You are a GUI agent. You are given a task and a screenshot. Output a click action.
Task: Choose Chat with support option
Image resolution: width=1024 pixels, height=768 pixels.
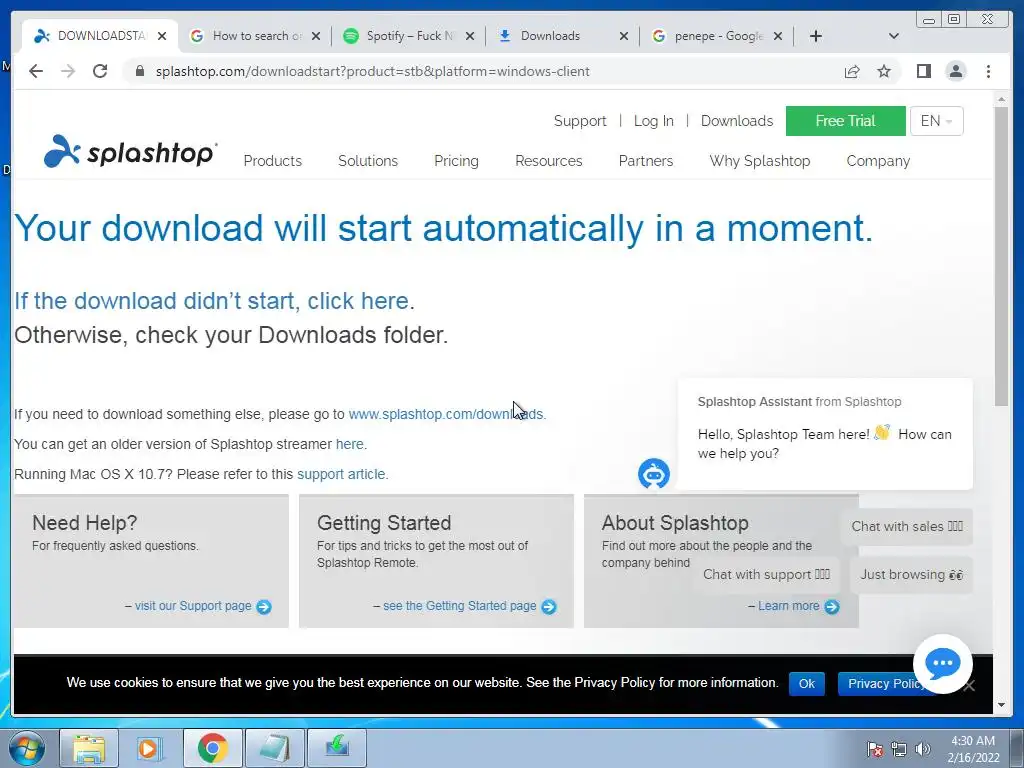pos(766,575)
